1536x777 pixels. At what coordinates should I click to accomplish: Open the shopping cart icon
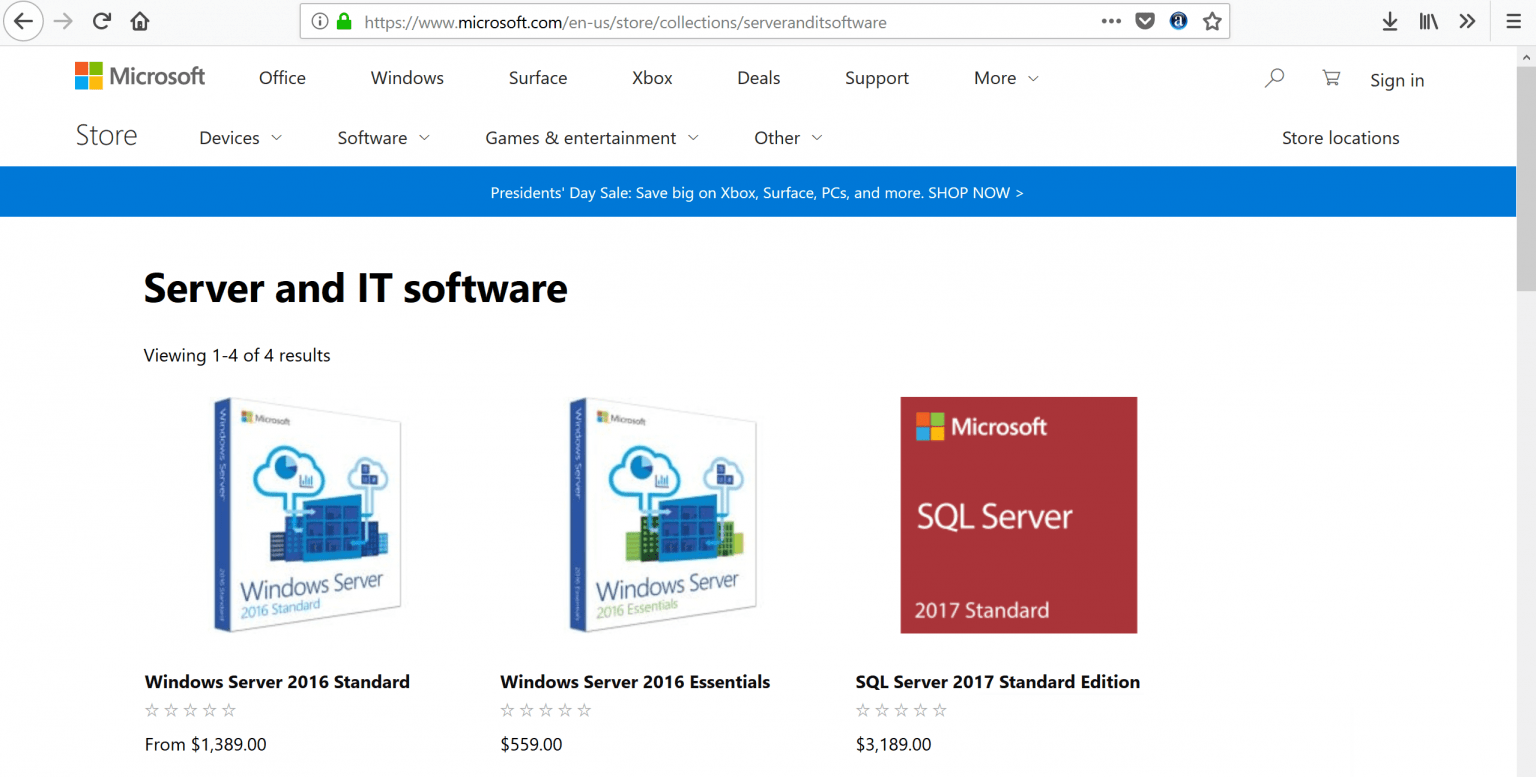(1330, 78)
